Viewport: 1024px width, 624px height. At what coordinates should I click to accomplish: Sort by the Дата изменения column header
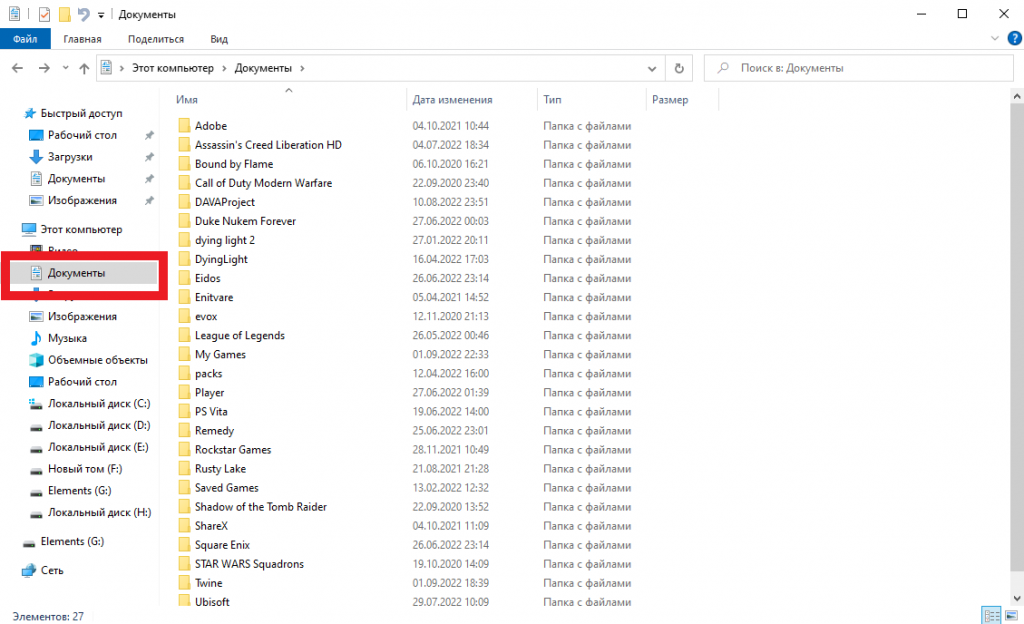452,100
